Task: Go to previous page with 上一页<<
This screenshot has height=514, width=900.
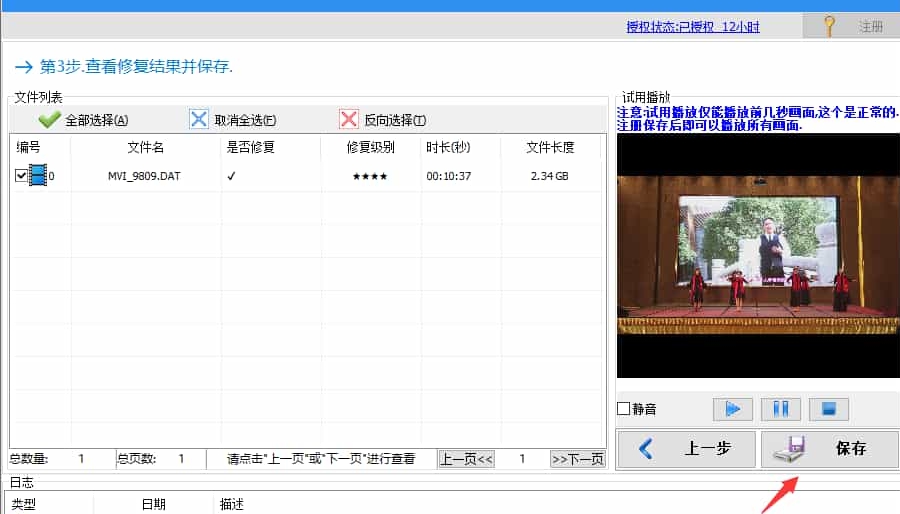Action: [466, 459]
